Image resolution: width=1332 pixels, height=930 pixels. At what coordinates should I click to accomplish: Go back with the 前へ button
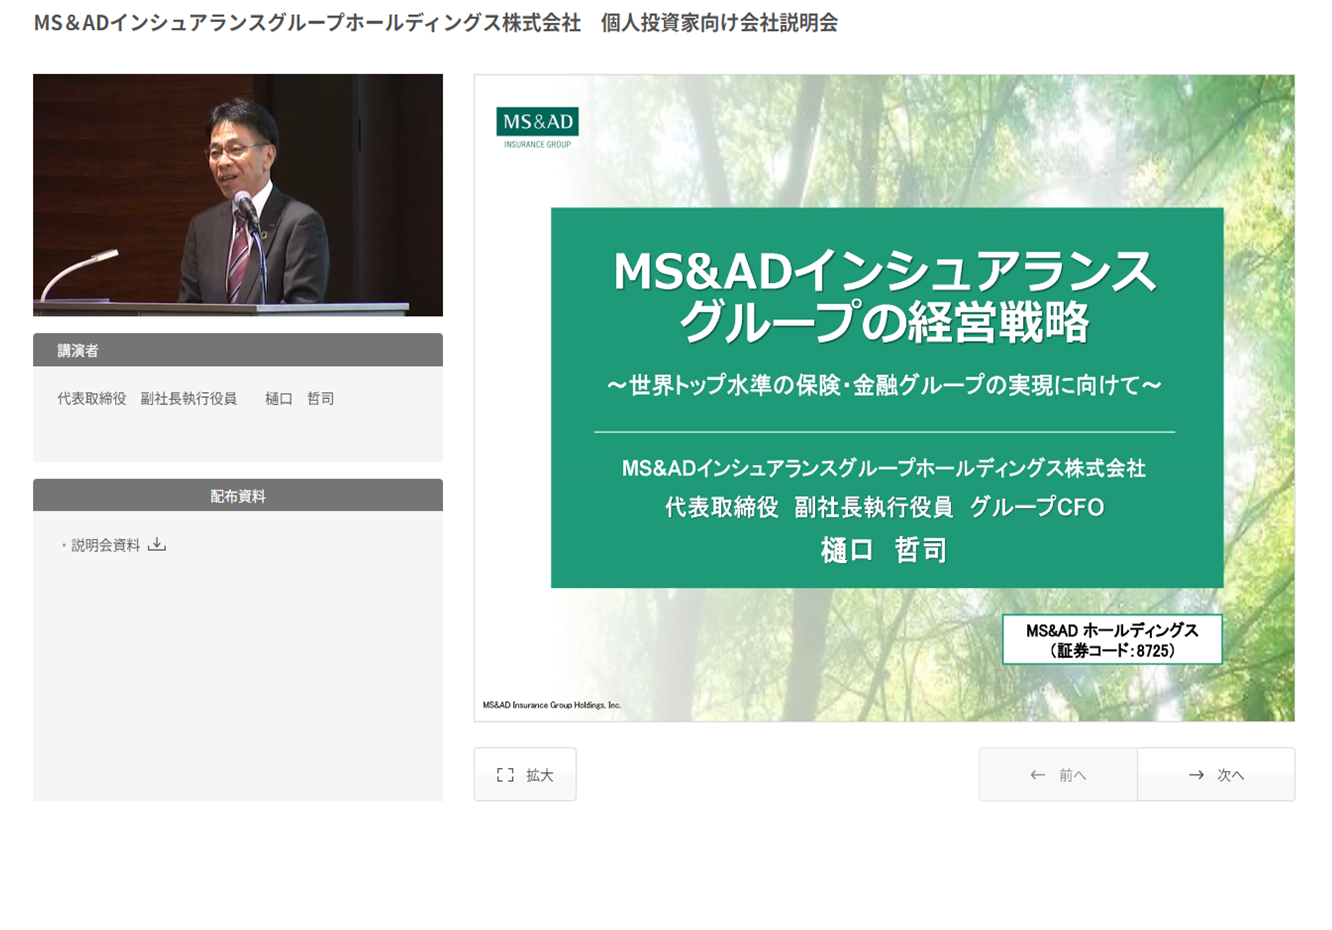point(1058,774)
